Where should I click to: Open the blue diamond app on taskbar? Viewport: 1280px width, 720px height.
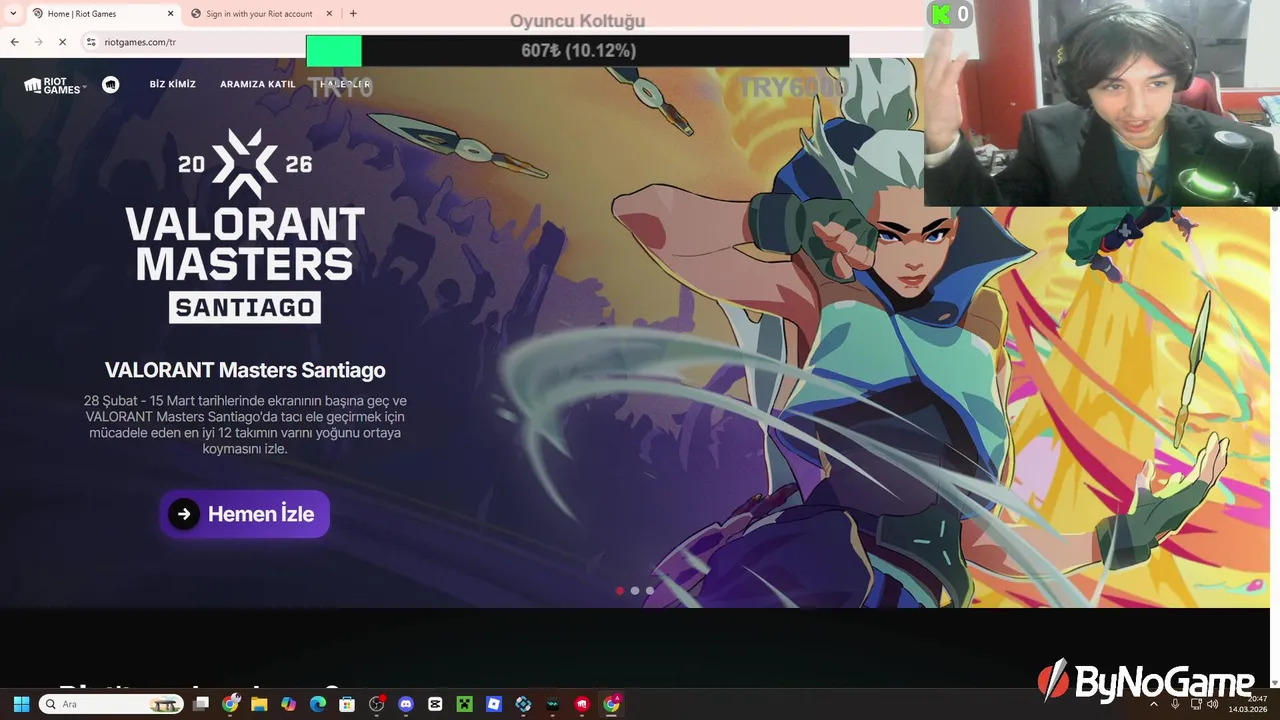tap(523, 704)
